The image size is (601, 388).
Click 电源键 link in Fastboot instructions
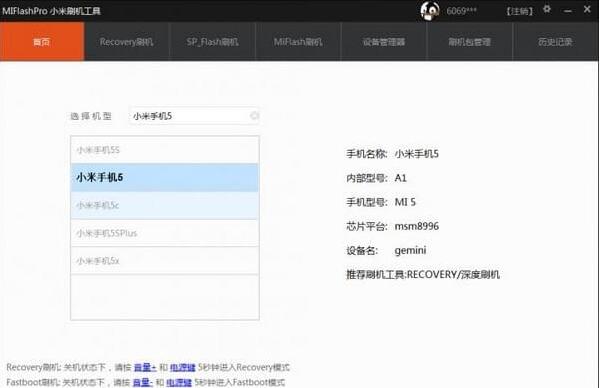tap(179, 382)
